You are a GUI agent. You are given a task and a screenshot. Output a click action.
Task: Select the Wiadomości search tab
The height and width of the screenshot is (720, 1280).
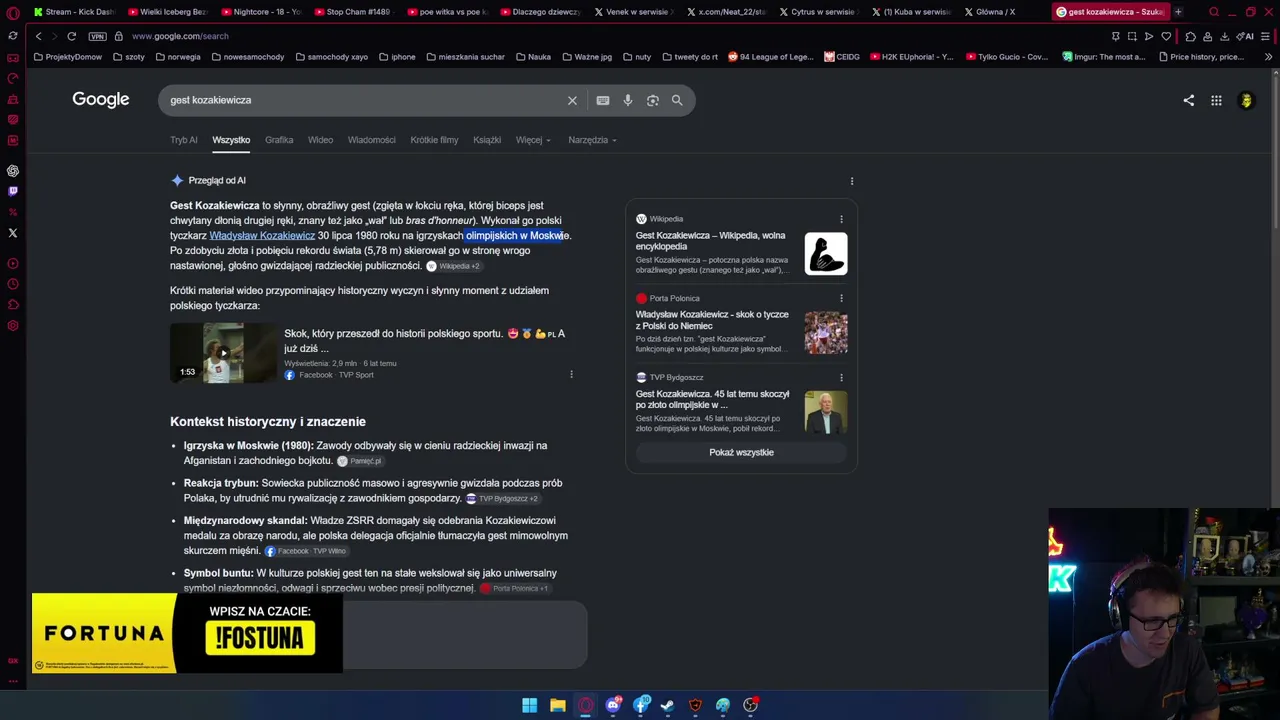click(x=371, y=140)
